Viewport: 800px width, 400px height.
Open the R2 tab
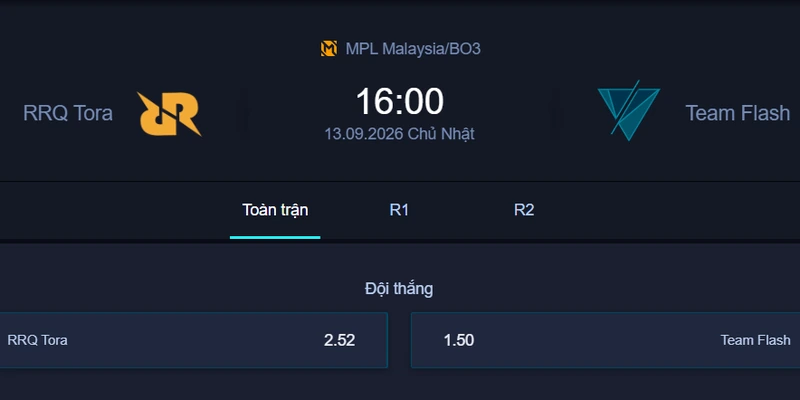pos(524,210)
